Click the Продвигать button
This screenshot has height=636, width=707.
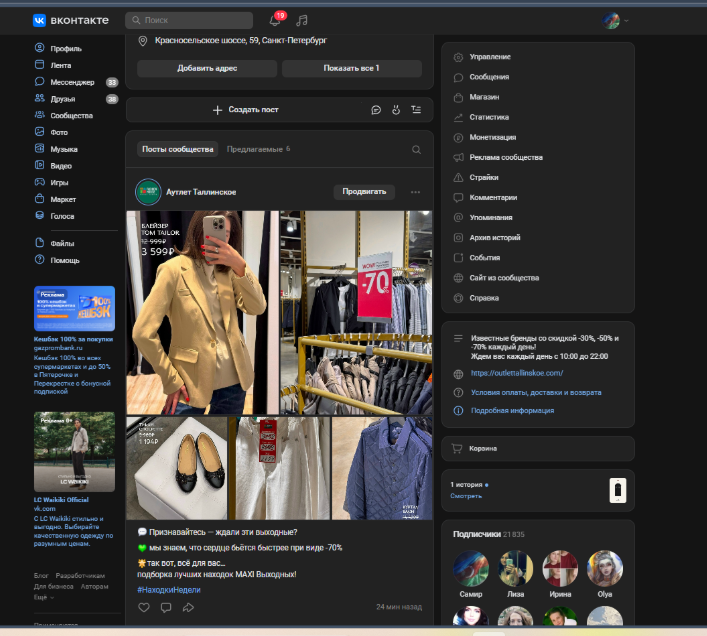(364, 192)
